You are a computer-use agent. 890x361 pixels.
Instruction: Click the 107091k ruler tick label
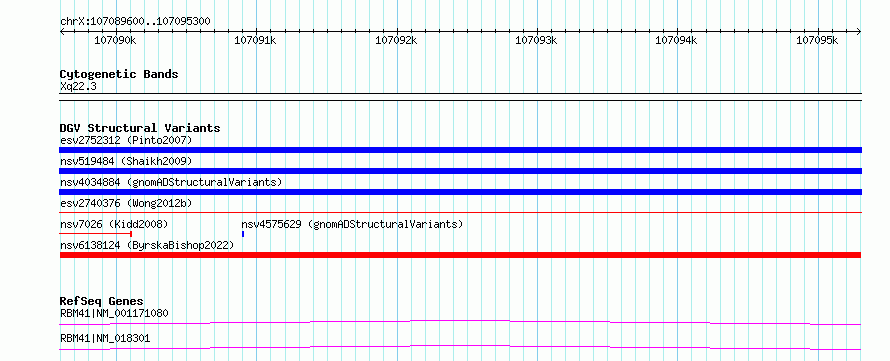[255, 40]
